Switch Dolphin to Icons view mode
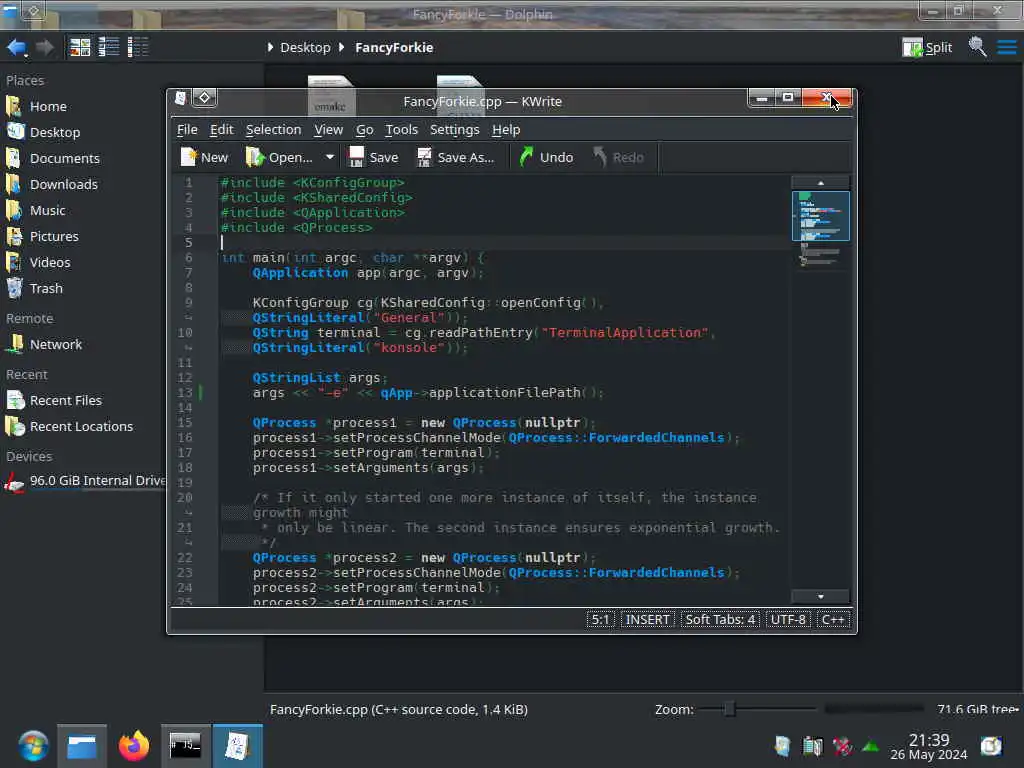This screenshot has width=1024, height=768. click(x=80, y=47)
